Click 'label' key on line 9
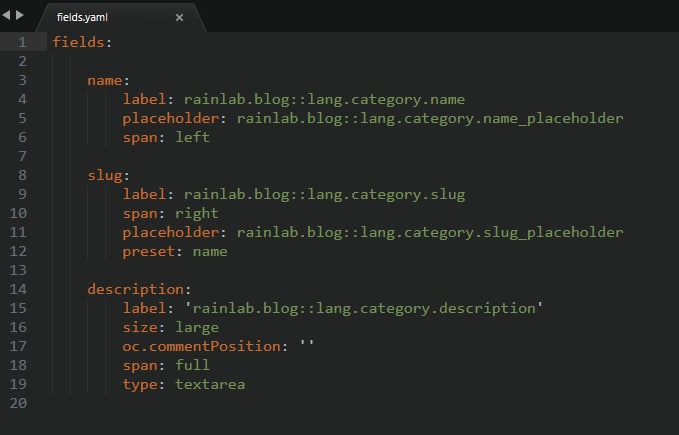Image resolution: width=679 pixels, height=435 pixels. (x=144, y=194)
